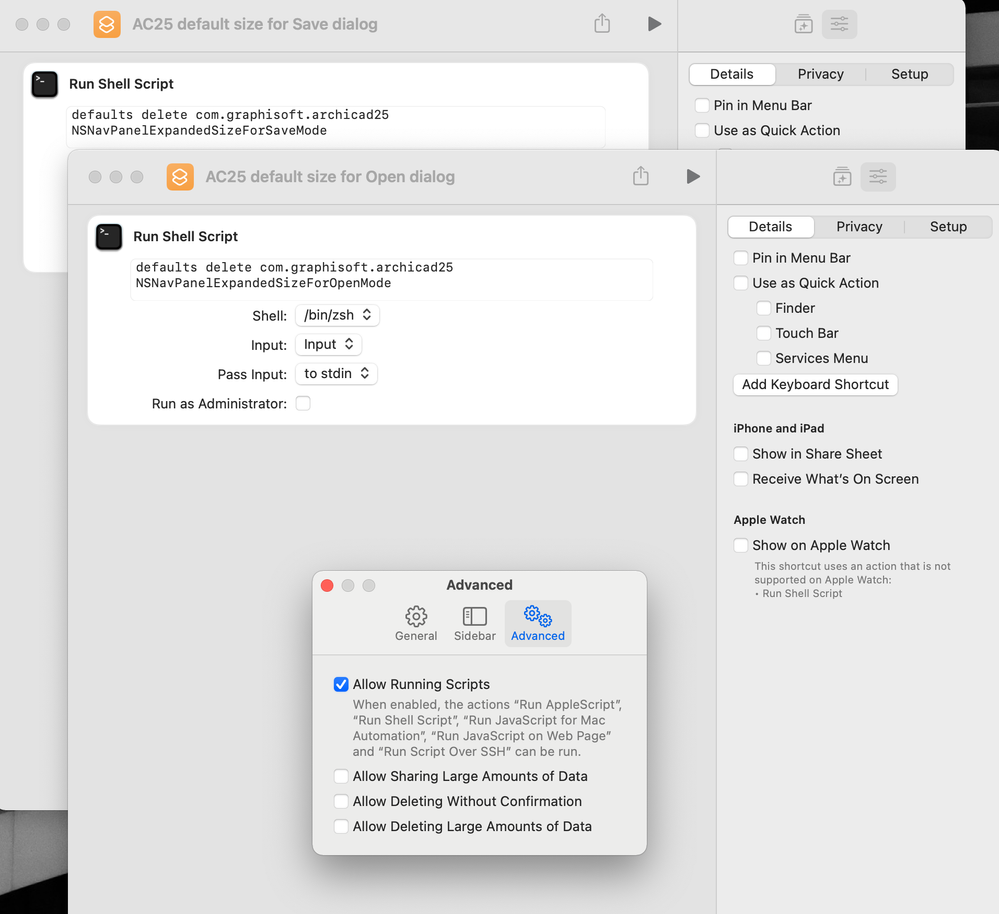The width and height of the screenshot is (999, 914).
Task: Open General preferences pane
Action: click(416, 624)
